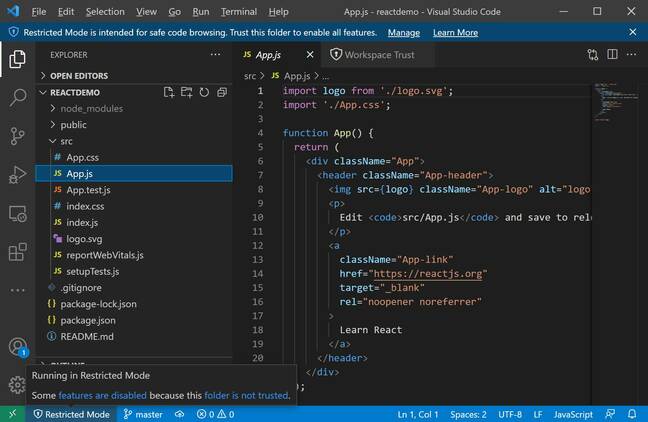Open the Run menu
Viewport: 648px width, 422px height.
(200, 12)
